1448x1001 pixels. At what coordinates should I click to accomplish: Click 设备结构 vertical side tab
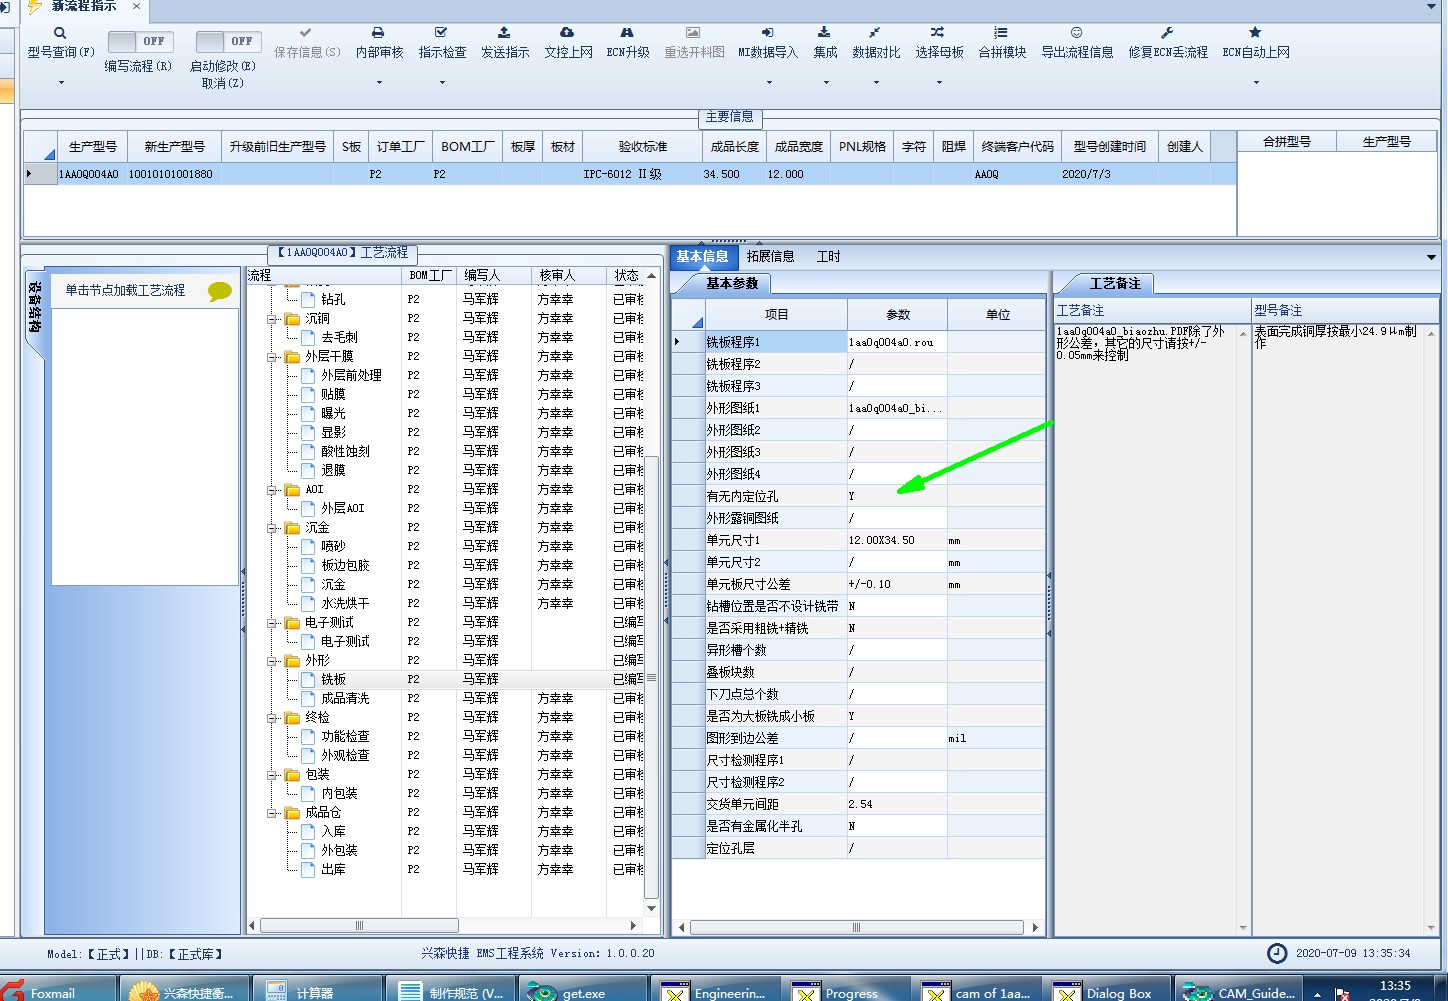point(34,308)
